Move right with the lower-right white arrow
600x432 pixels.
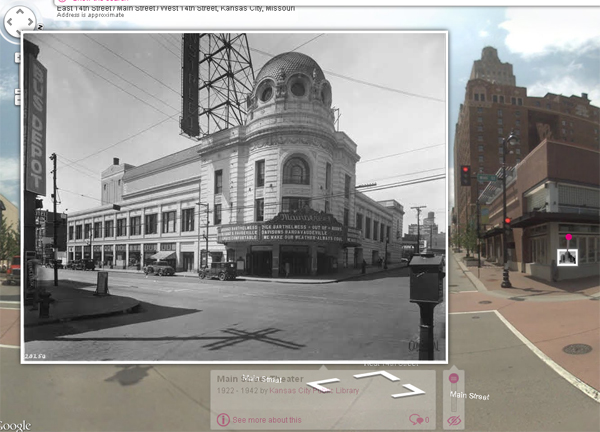(409, 391)
